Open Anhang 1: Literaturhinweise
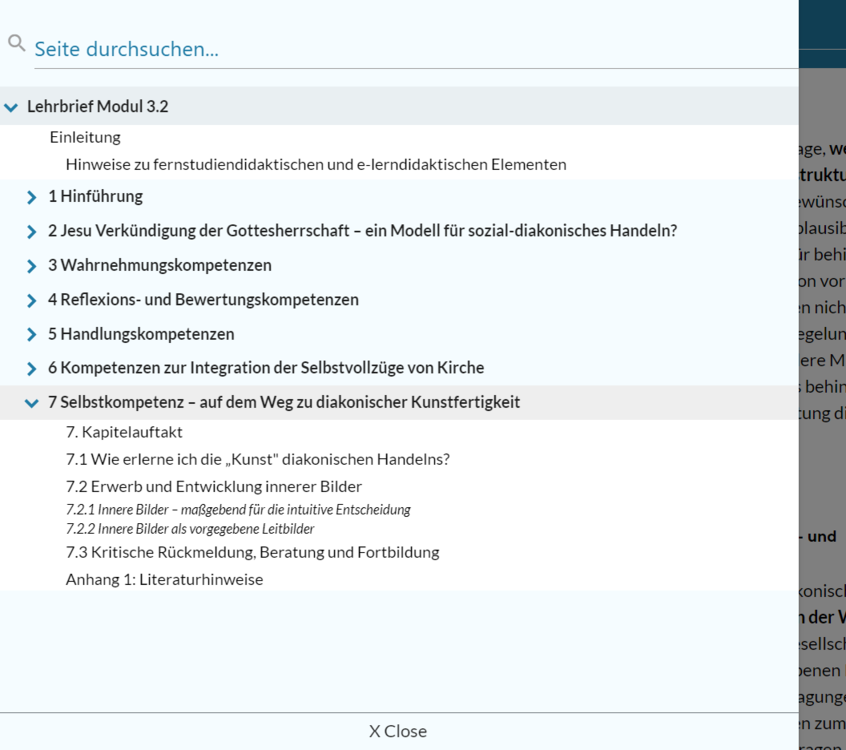 coord(164,579)
